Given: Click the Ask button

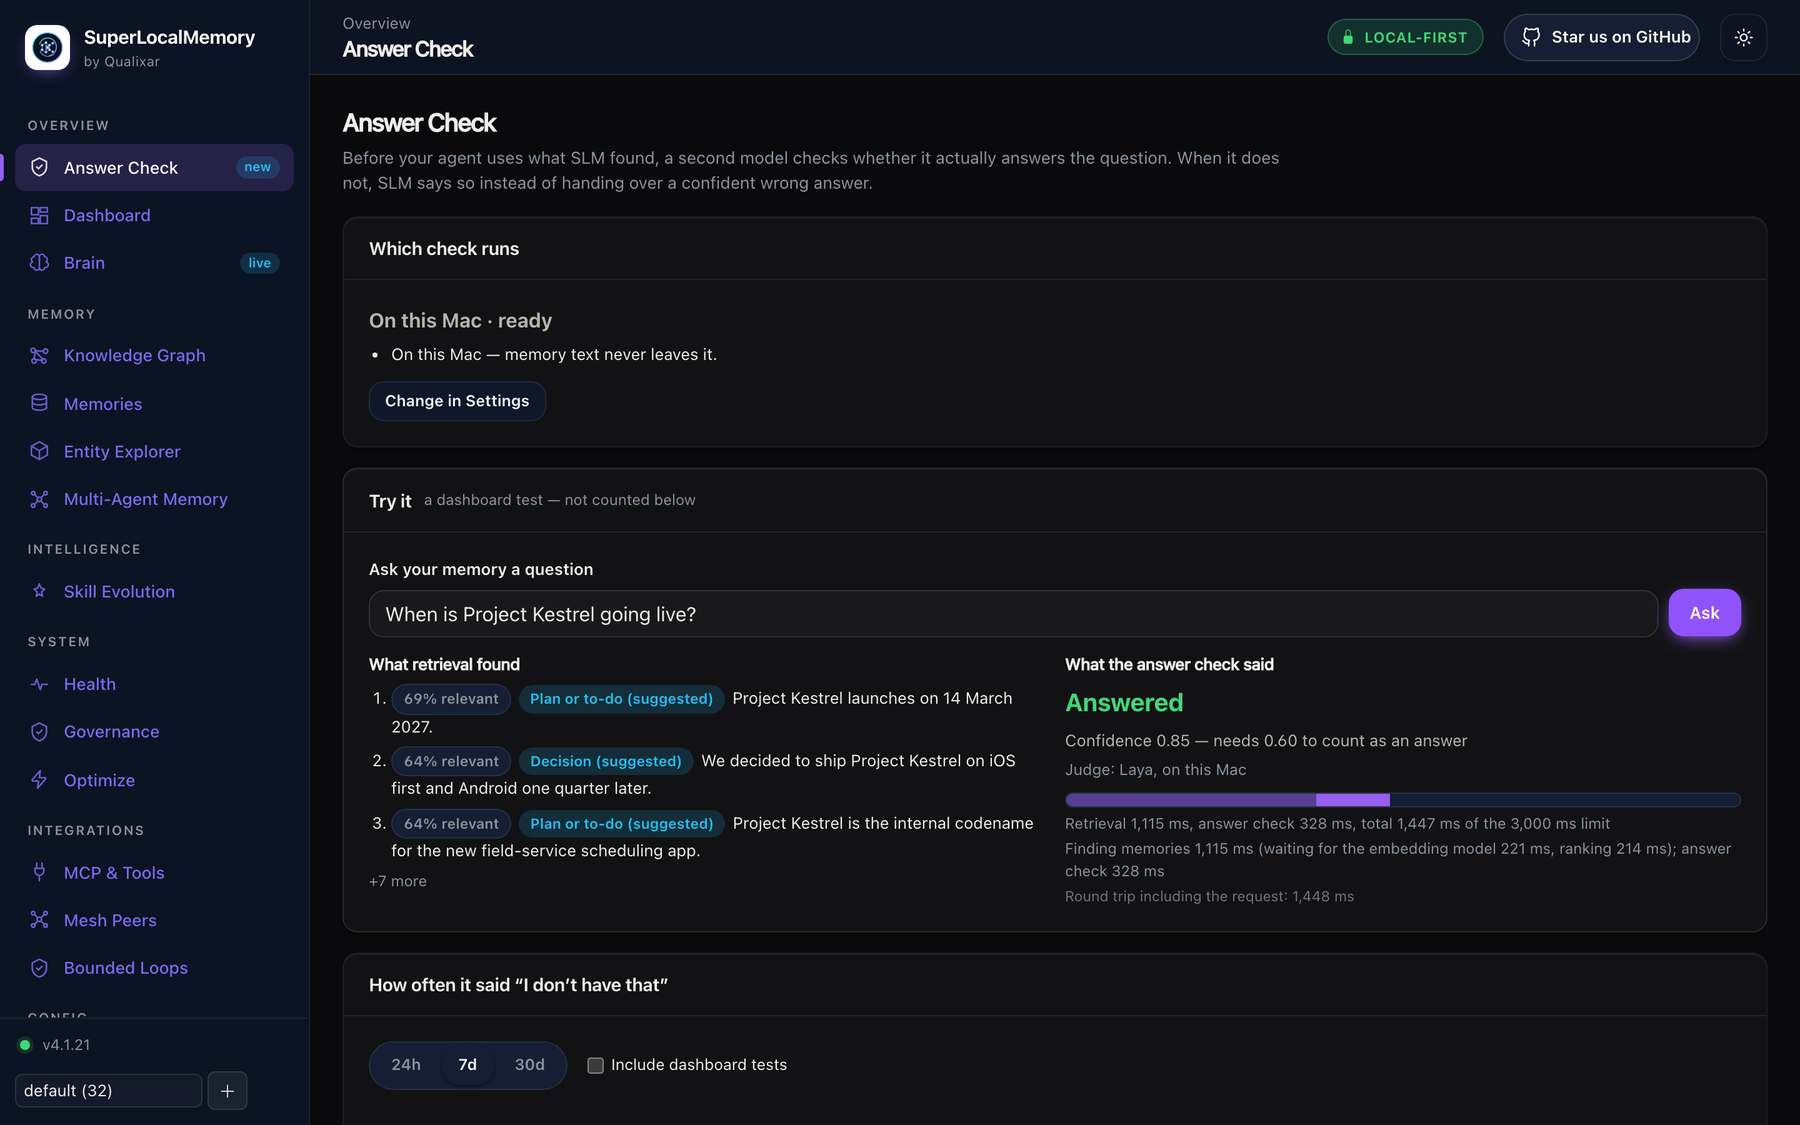Looking at the screenshot, I should pos(1704,613).
